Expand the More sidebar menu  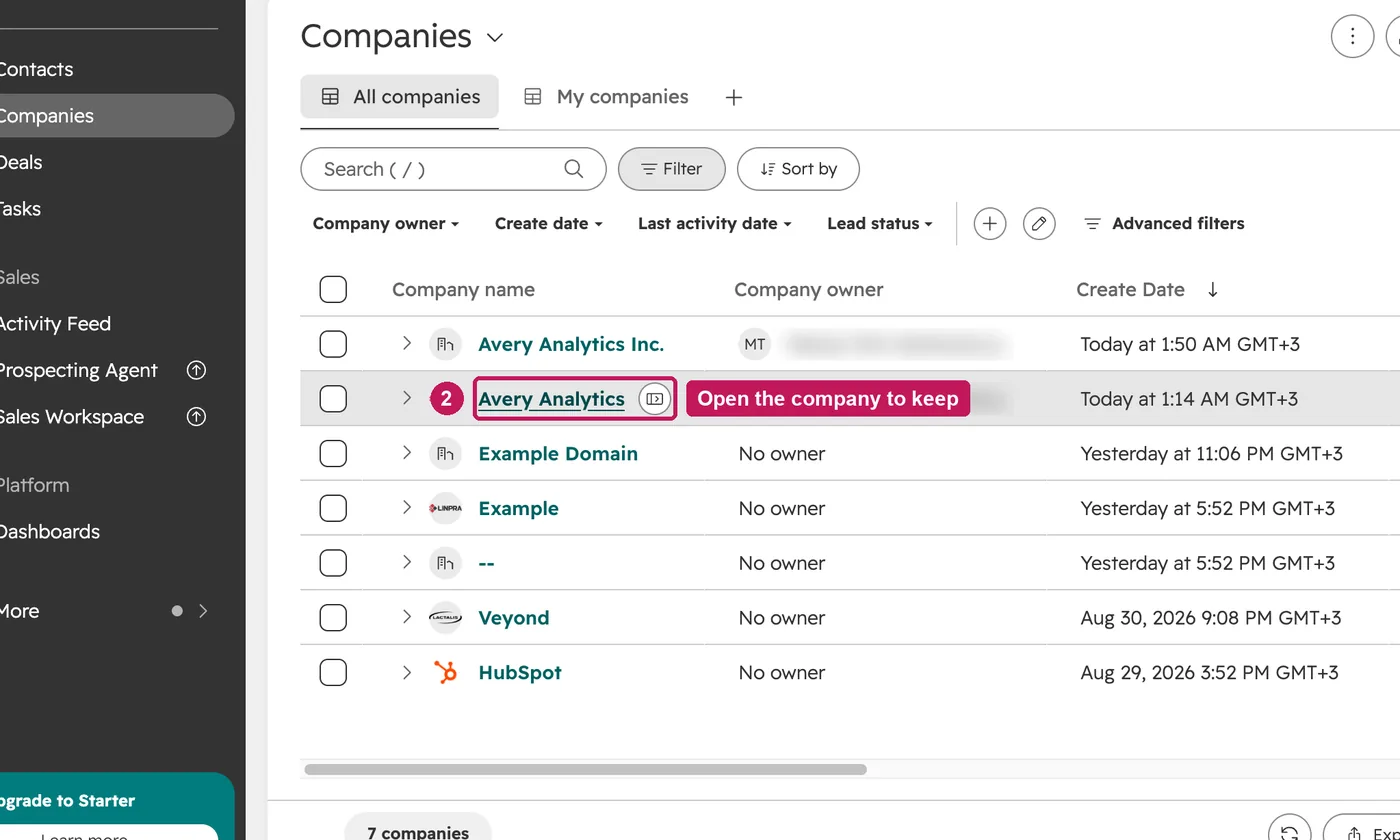pyautogui.click(x=203, y=611)
